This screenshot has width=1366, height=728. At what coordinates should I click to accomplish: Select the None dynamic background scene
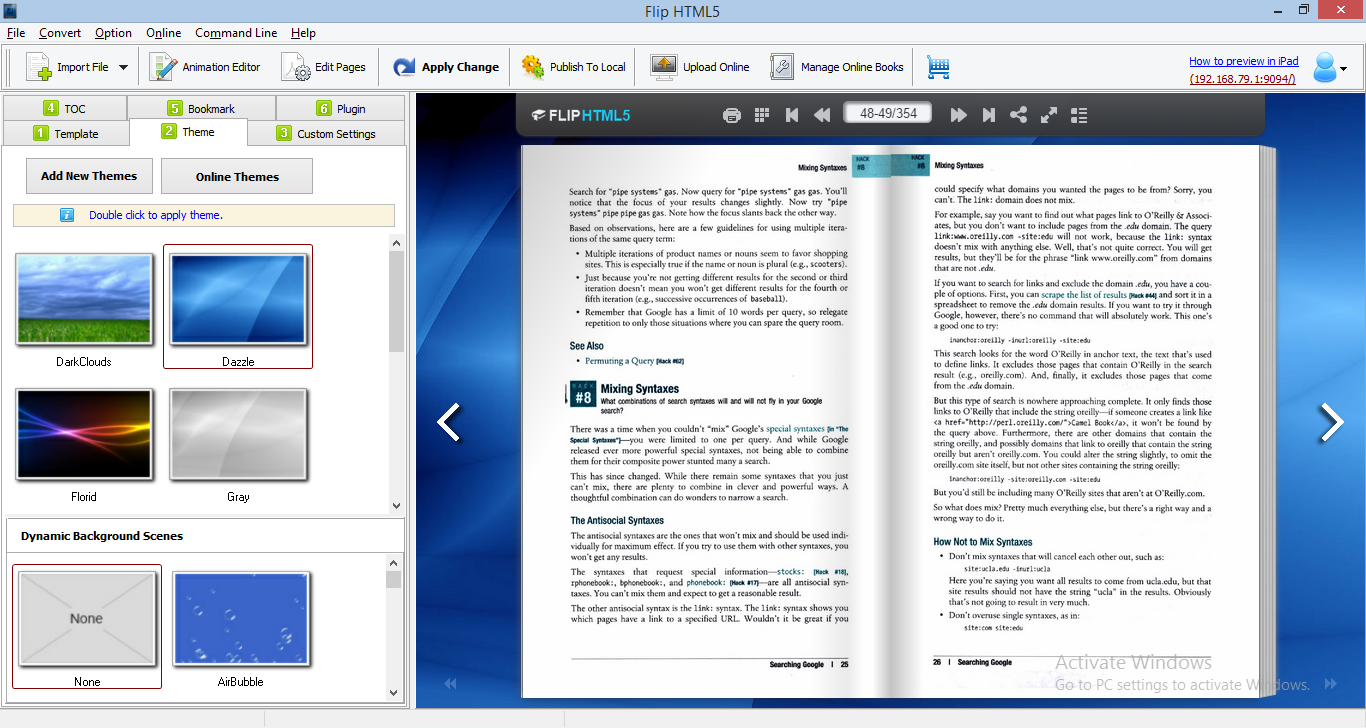86,619
